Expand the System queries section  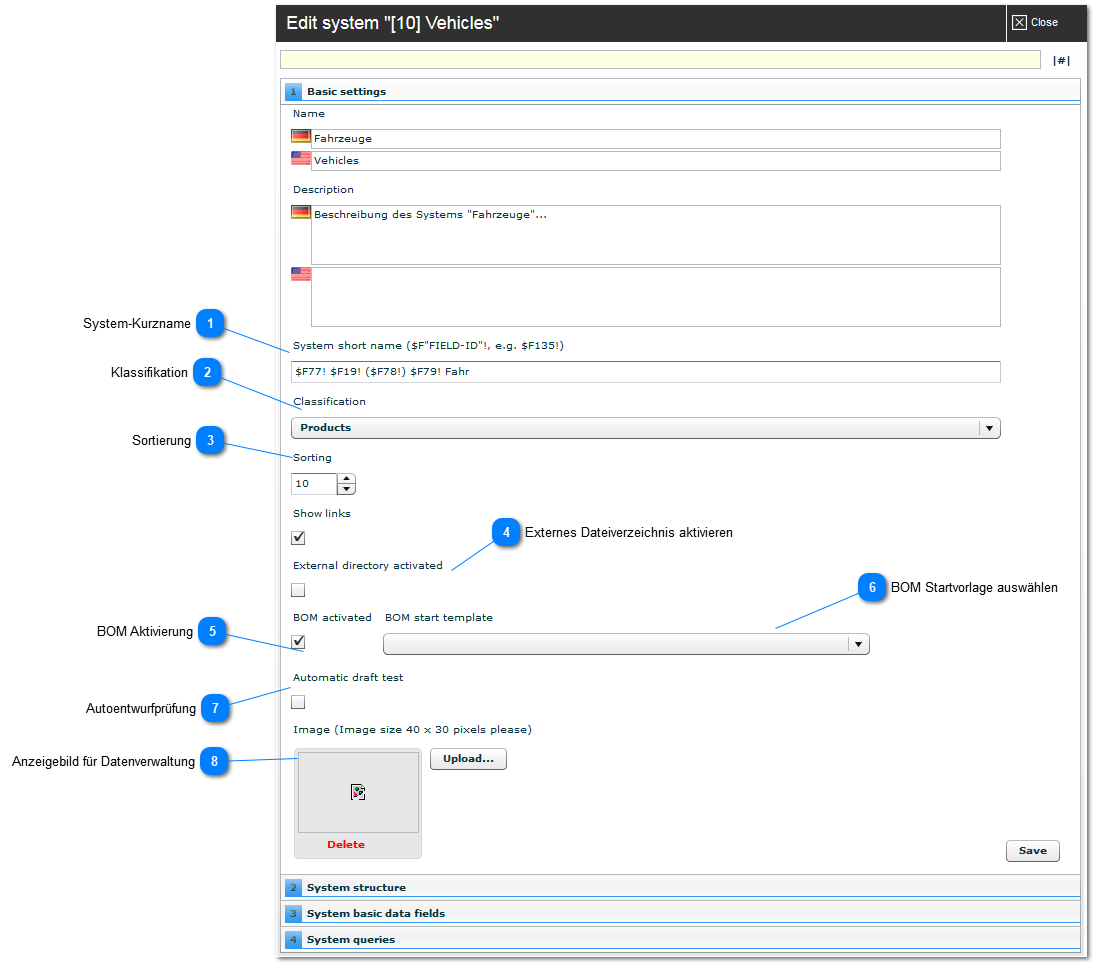tap(681, 939)
